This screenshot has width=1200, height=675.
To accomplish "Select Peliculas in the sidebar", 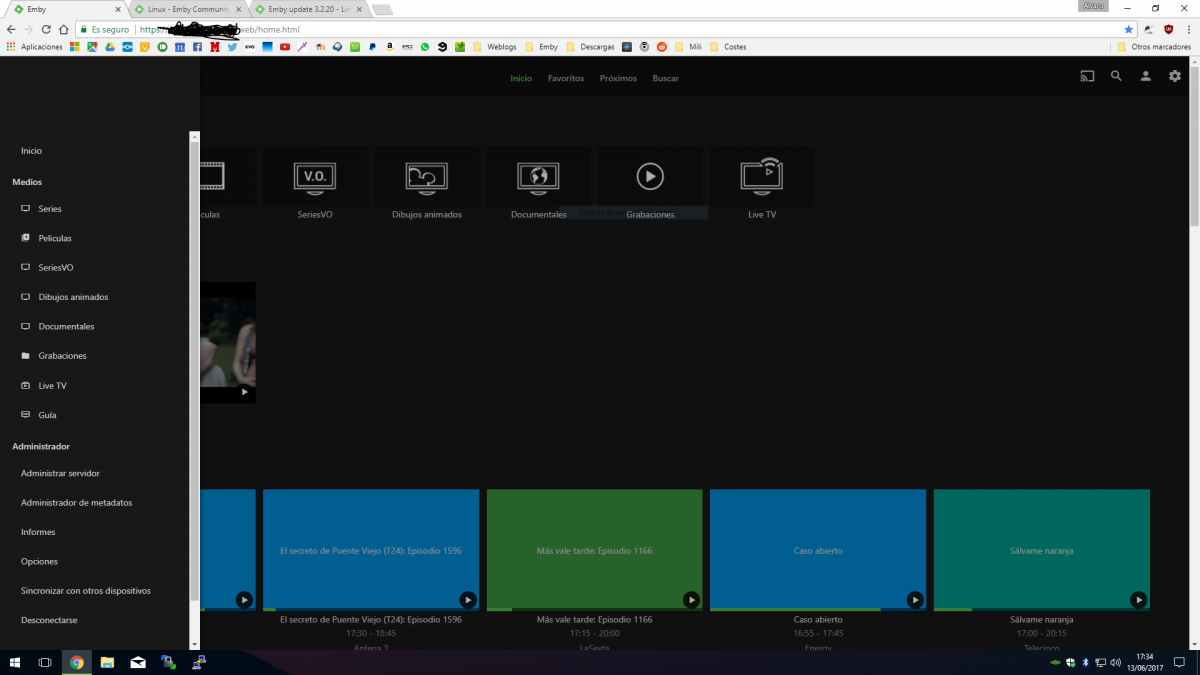I will click(x=55, y=238).
